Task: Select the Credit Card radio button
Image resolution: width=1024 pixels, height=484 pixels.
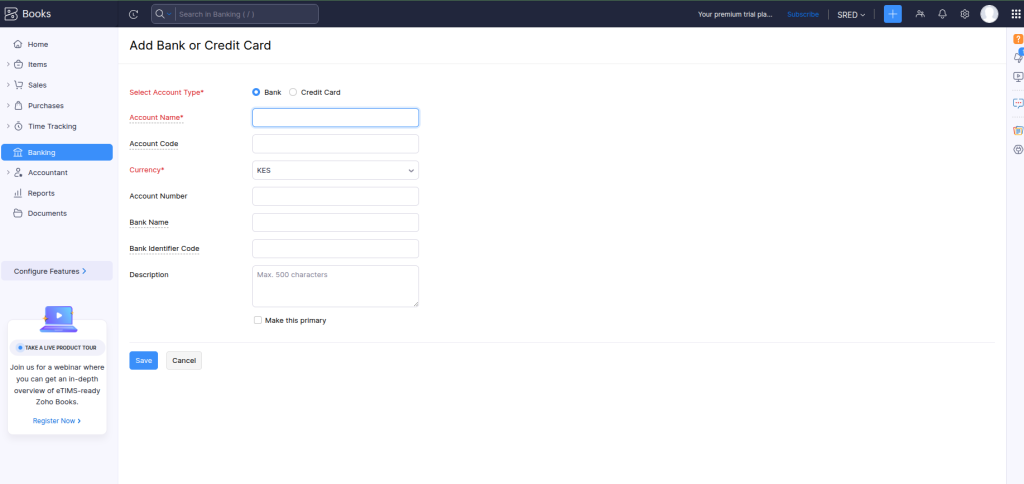Action: click(293, 92)
